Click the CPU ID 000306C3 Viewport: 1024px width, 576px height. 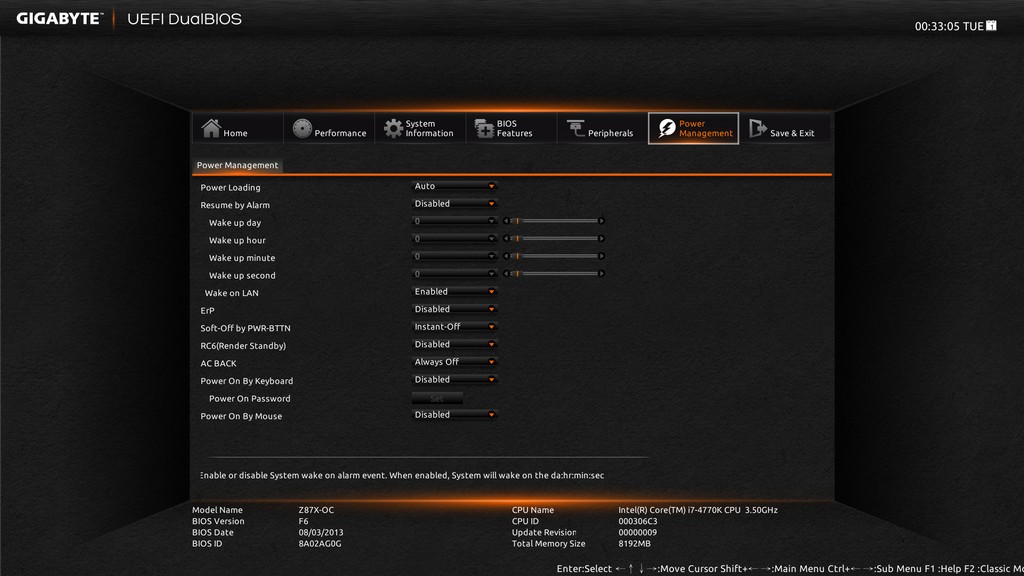[x=637, y=521]
